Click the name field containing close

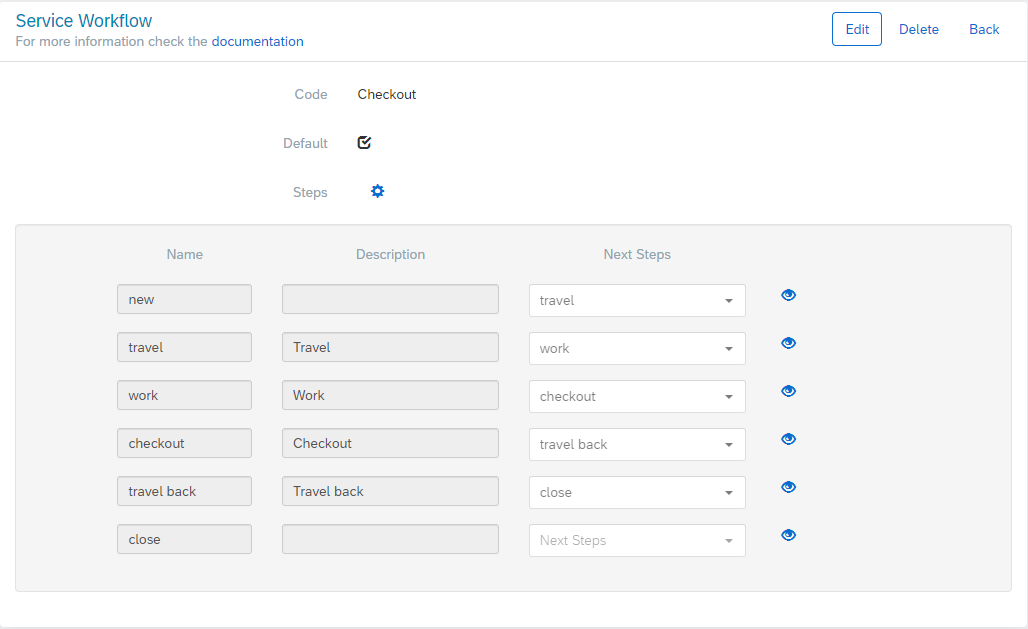[184, 539]
